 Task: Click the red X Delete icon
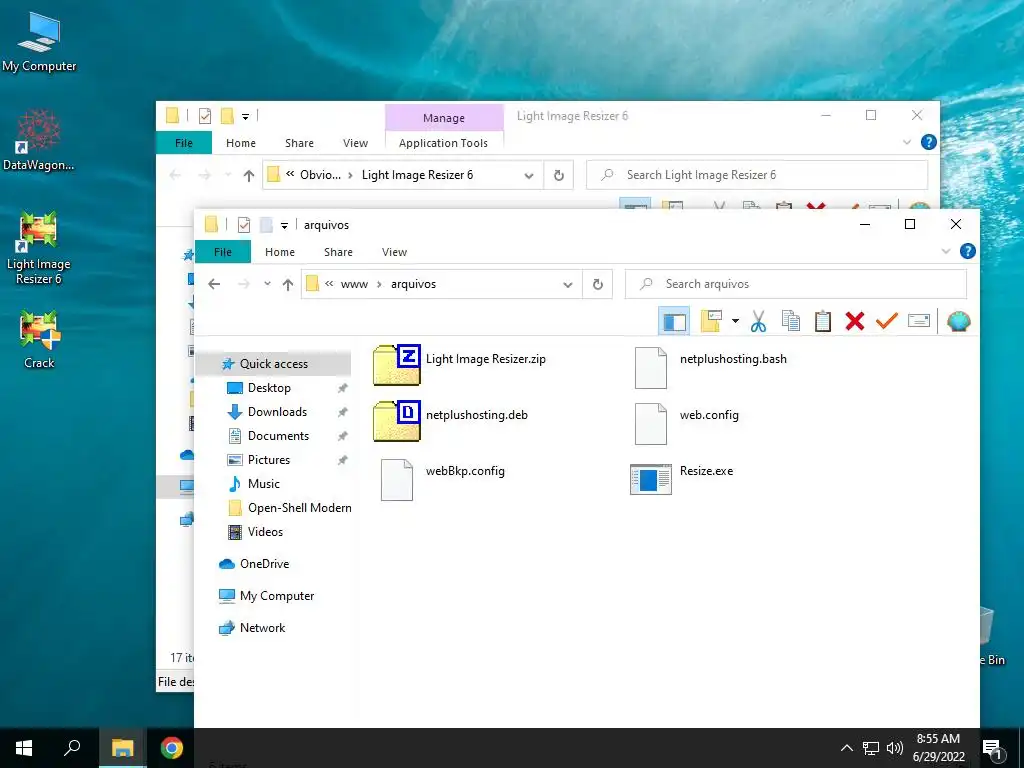click(x=855, y=321)
